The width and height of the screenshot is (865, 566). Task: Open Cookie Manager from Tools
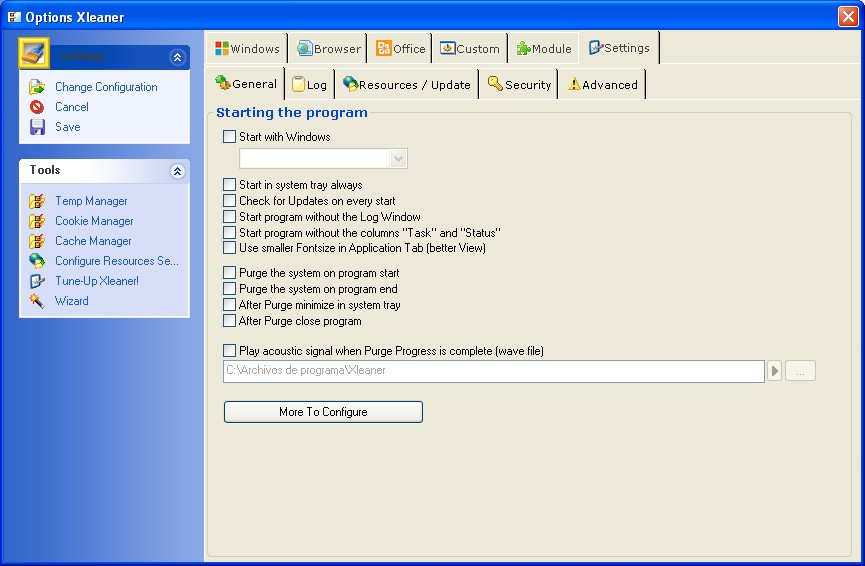(94, 221)
